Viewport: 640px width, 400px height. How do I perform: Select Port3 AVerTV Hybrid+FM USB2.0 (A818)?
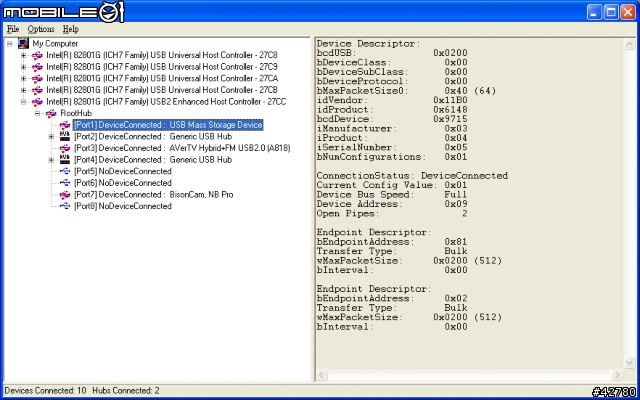coord(182,148)
